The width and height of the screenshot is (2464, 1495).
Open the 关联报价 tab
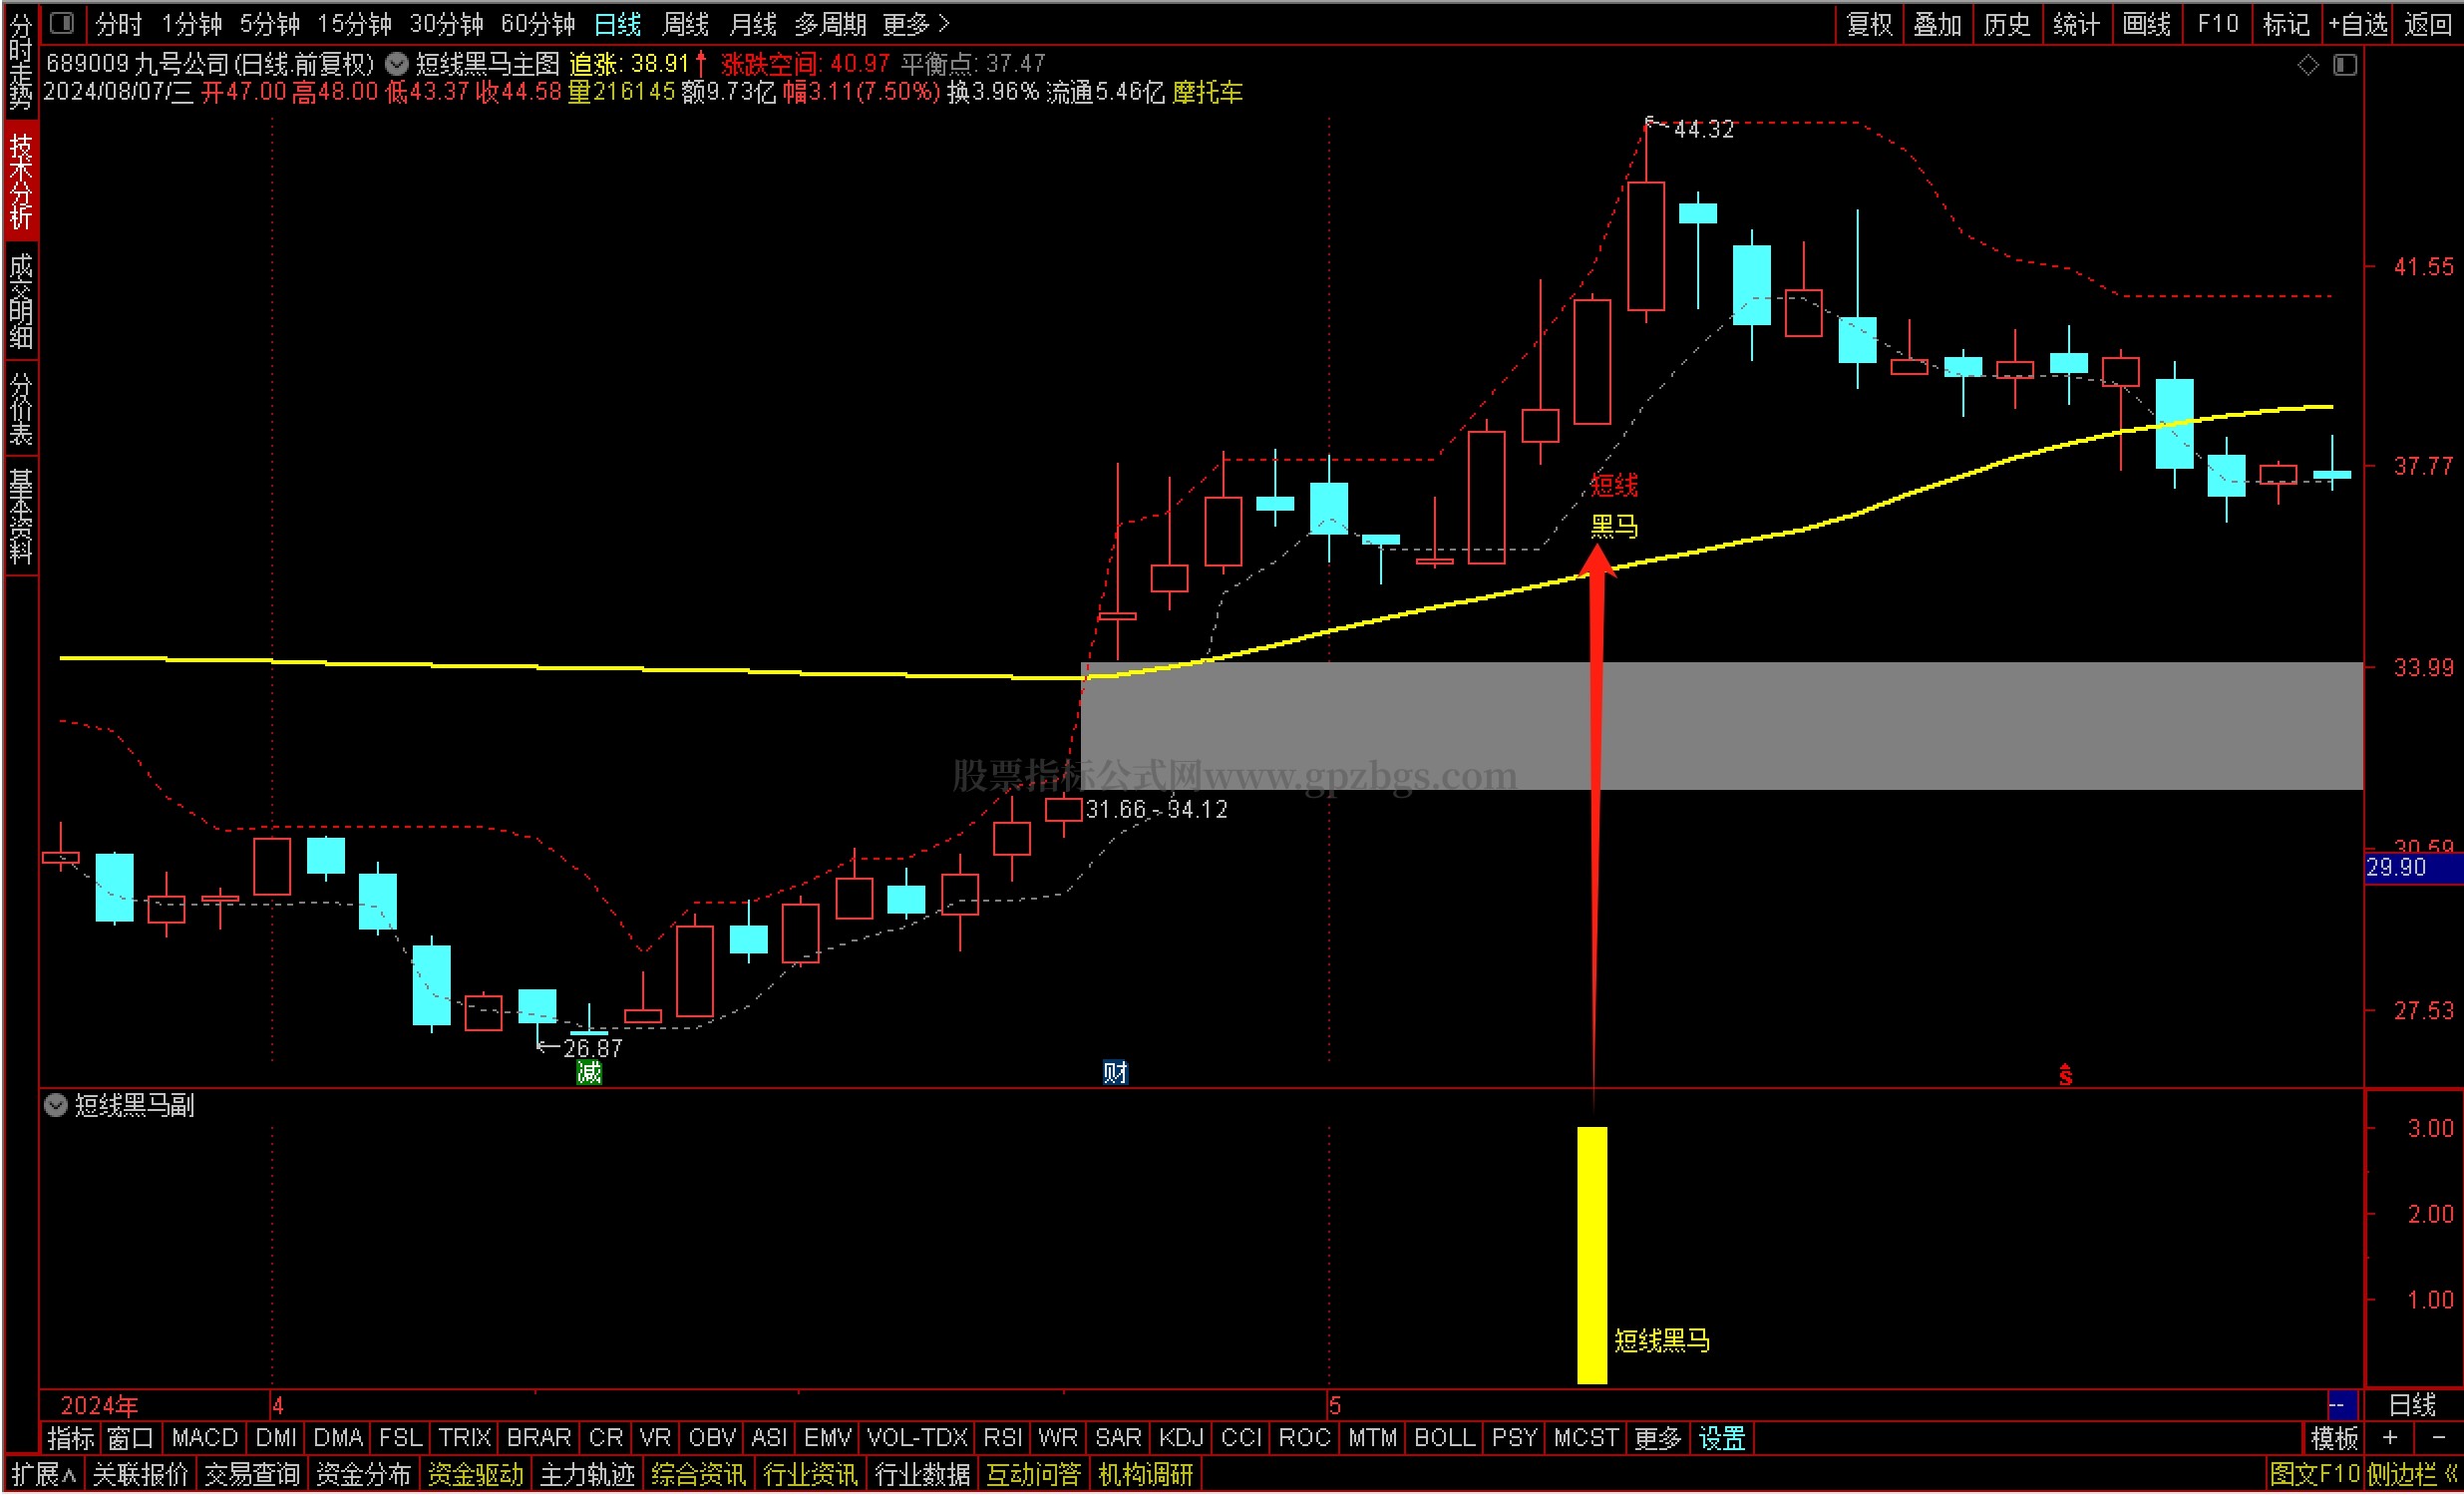pyautogui.click(x=140, y=1474)
